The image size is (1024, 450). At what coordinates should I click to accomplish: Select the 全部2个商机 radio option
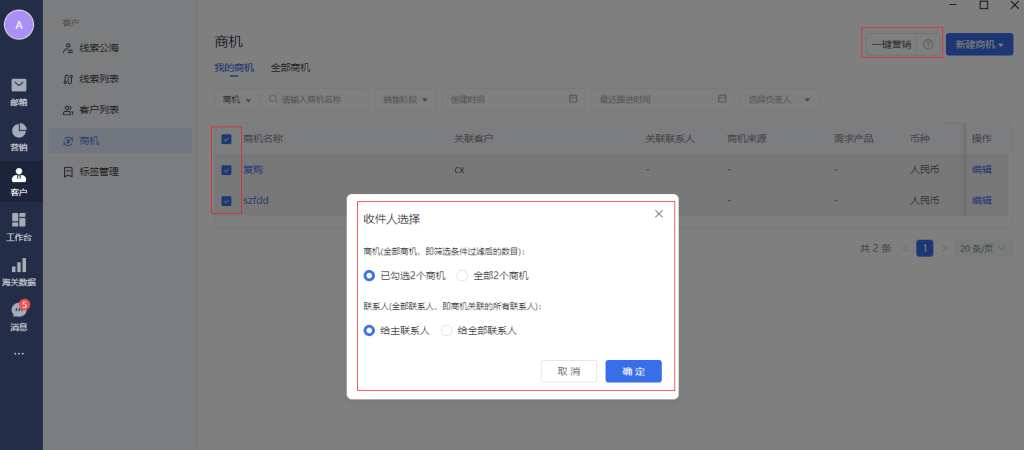coord(462,275)
